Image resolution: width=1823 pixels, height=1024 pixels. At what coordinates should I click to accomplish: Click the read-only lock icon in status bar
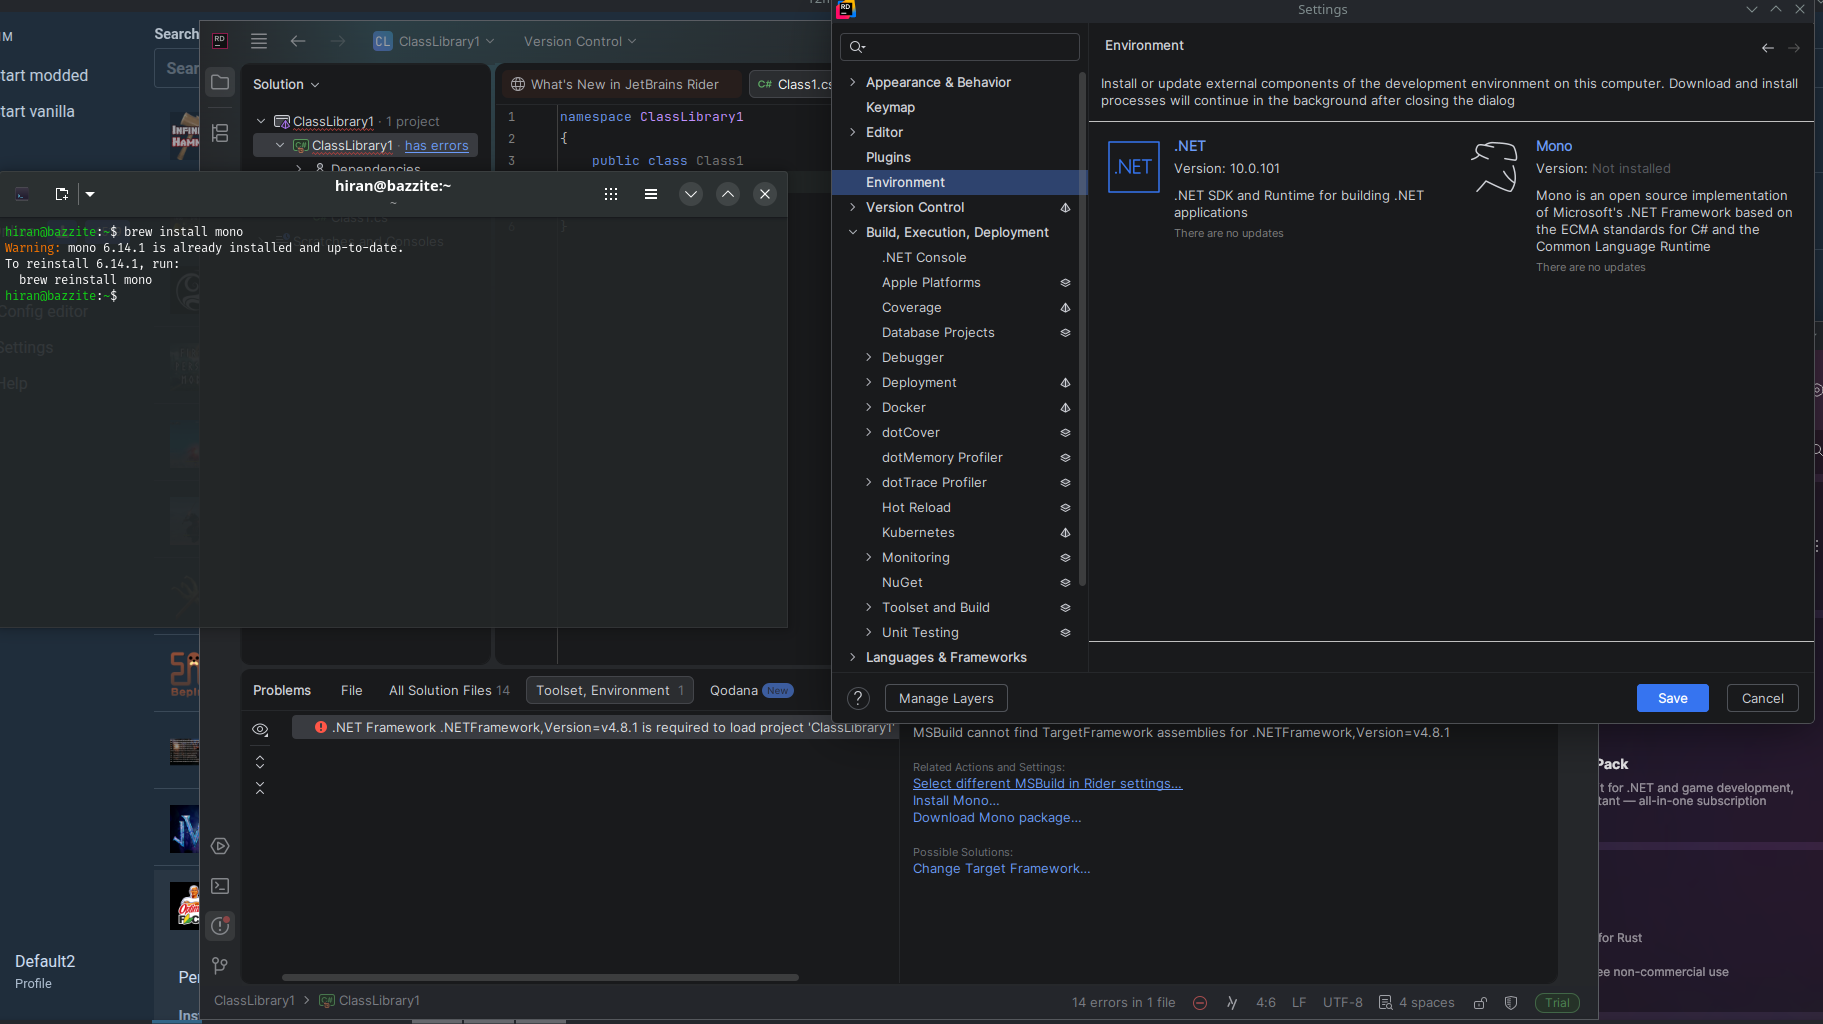click(x=1480, y=1003)
